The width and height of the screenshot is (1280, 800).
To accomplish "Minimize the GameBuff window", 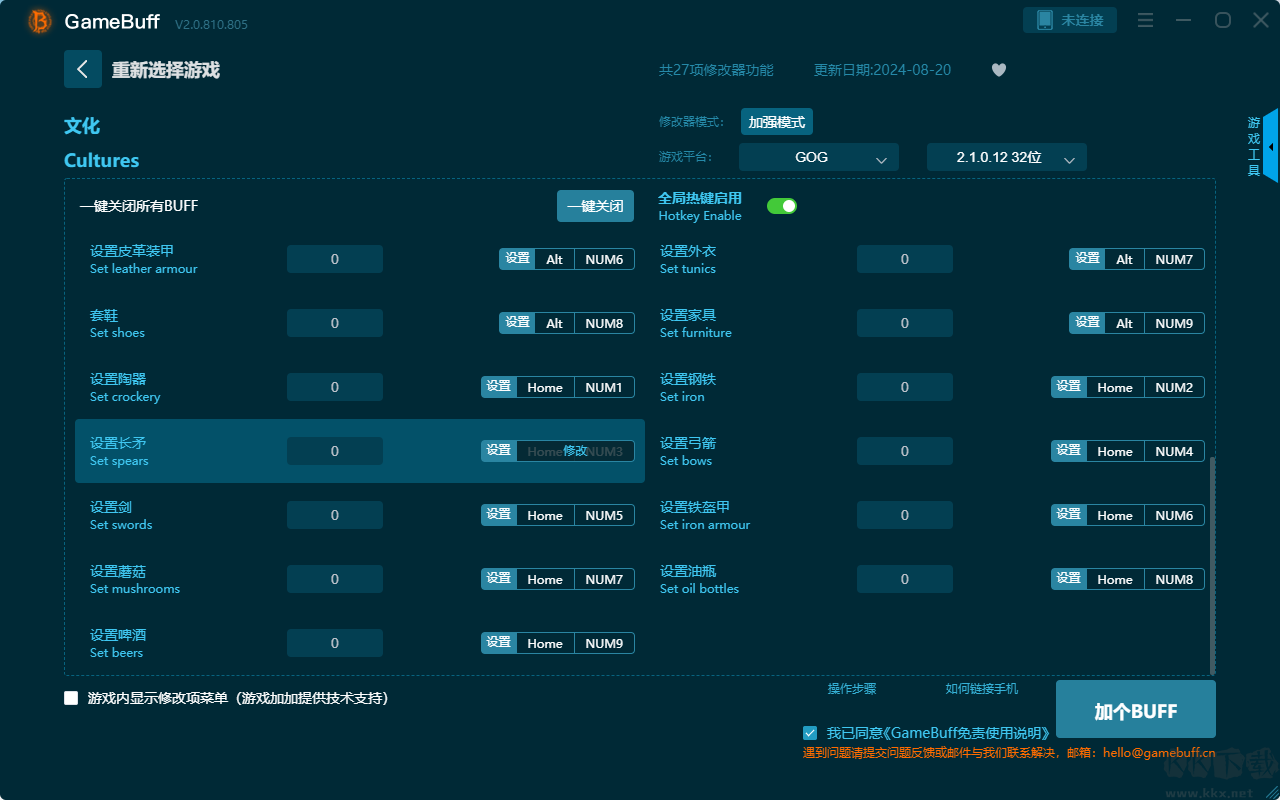I will tap(1184, 20).
